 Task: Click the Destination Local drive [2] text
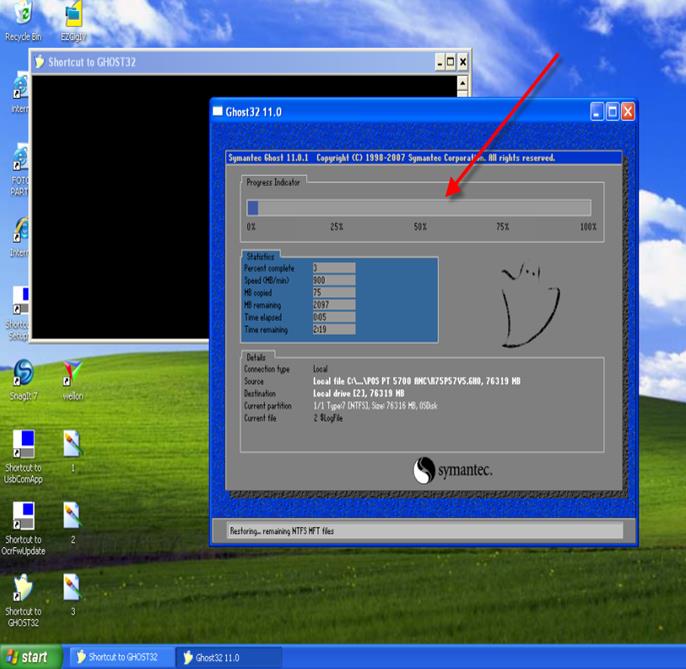[359, 393]
